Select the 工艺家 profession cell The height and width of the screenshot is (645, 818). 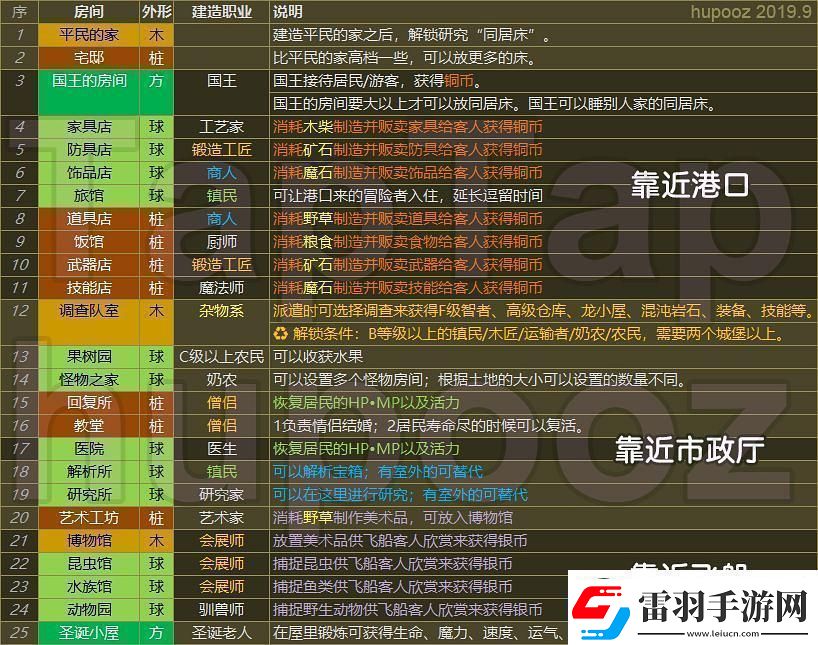221,127
